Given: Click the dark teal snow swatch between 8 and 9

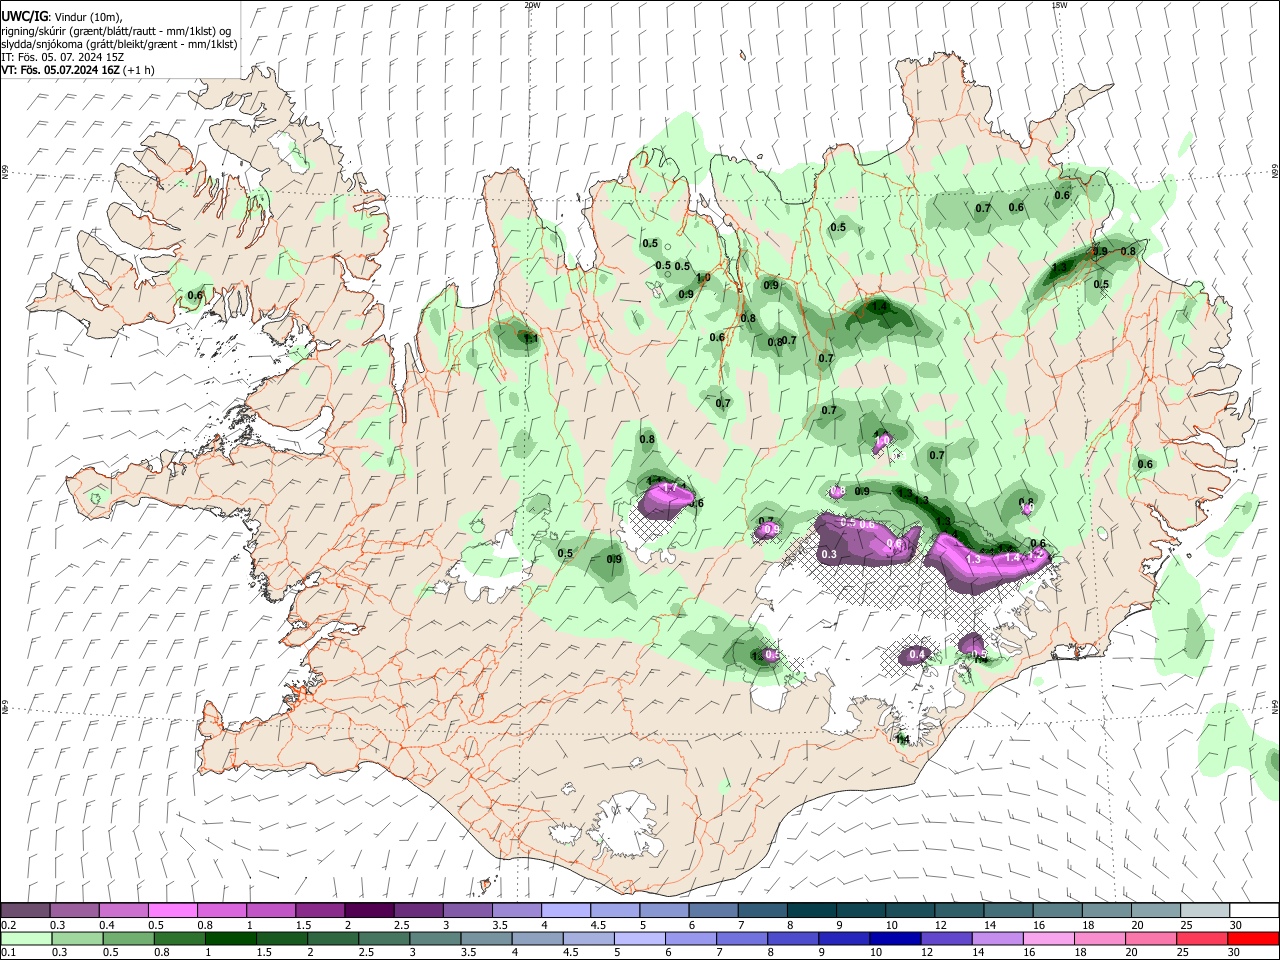Looking at the screenshot, I should (810, 911).
